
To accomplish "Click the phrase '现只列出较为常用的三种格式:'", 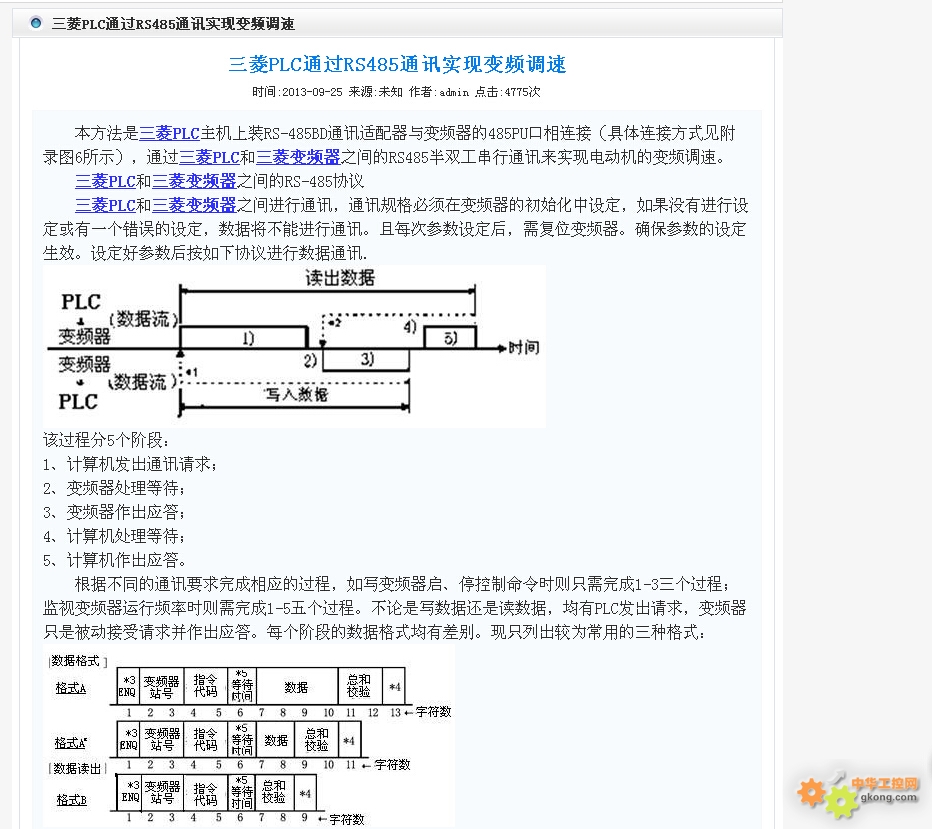I will [x=598, y=632].
